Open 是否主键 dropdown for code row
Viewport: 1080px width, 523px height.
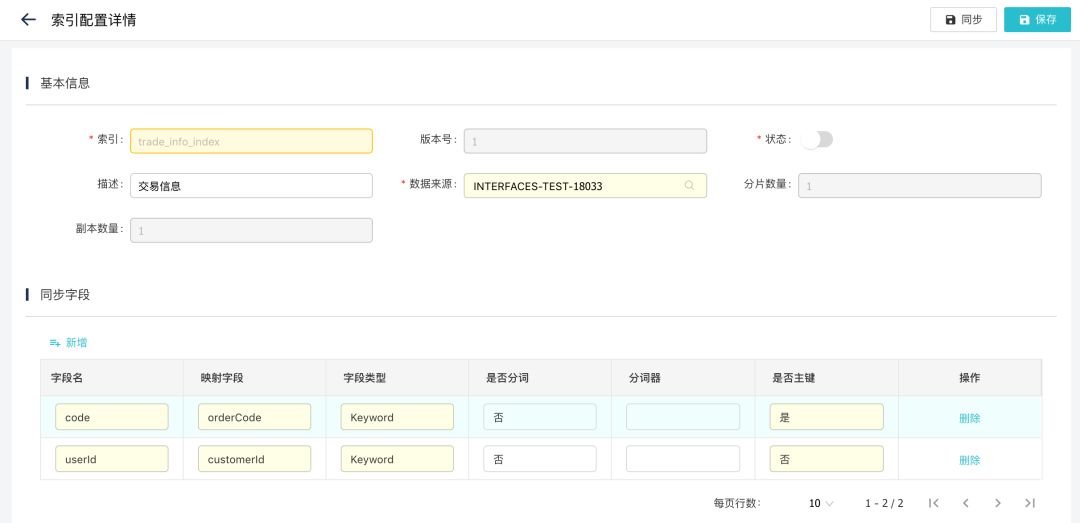click(826, 417)
